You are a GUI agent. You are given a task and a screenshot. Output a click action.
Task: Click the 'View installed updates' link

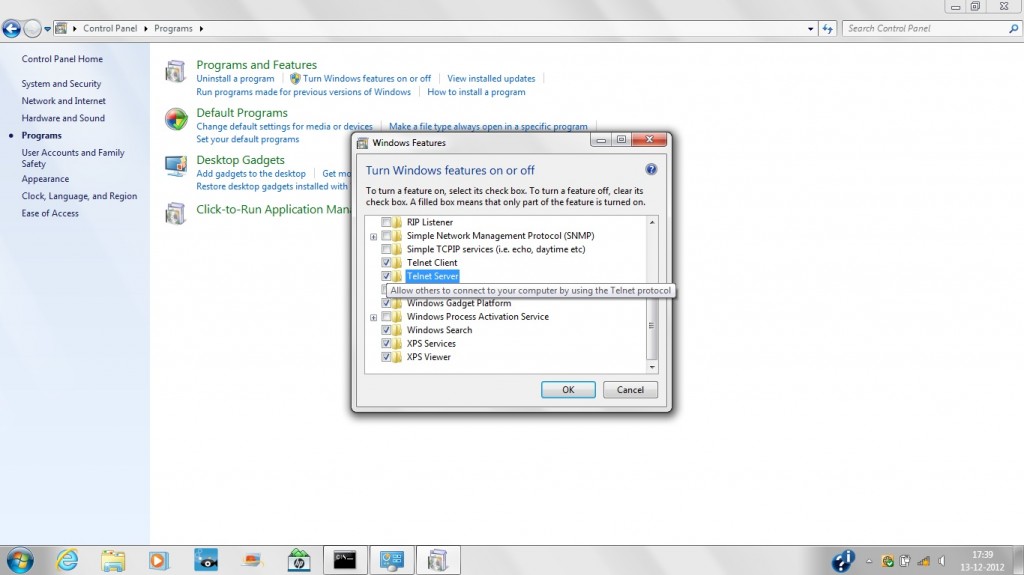pyautogui.click(x=491, y=78)
